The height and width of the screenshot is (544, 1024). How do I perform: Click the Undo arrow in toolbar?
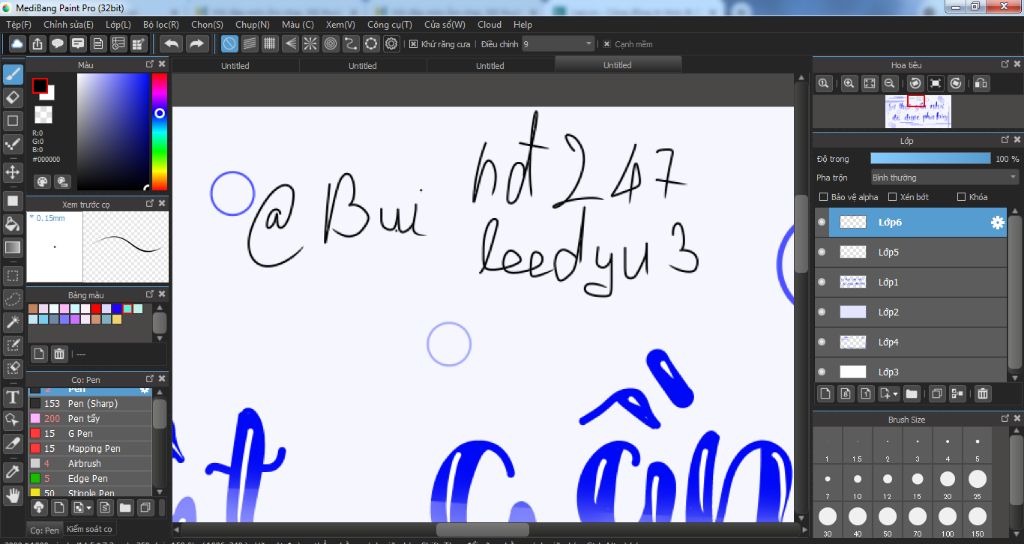pyautogui.click(x=171, y=44)
